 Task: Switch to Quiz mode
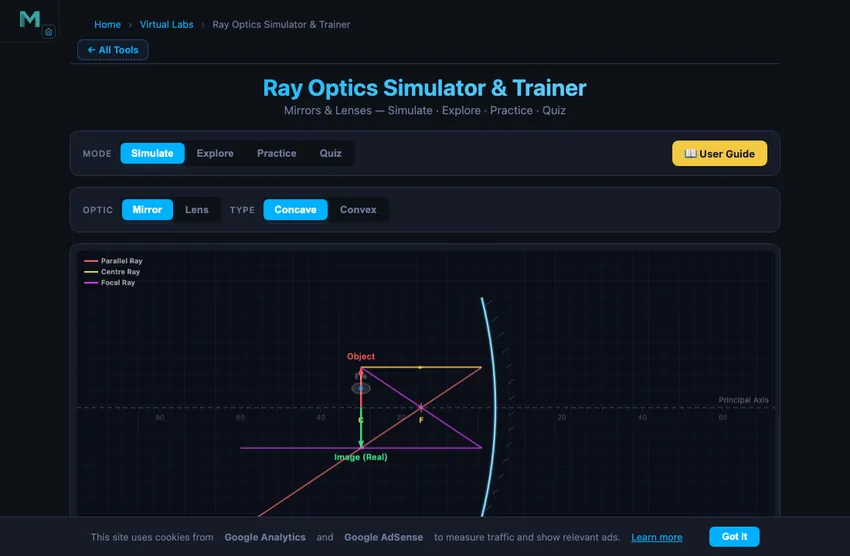331,153
